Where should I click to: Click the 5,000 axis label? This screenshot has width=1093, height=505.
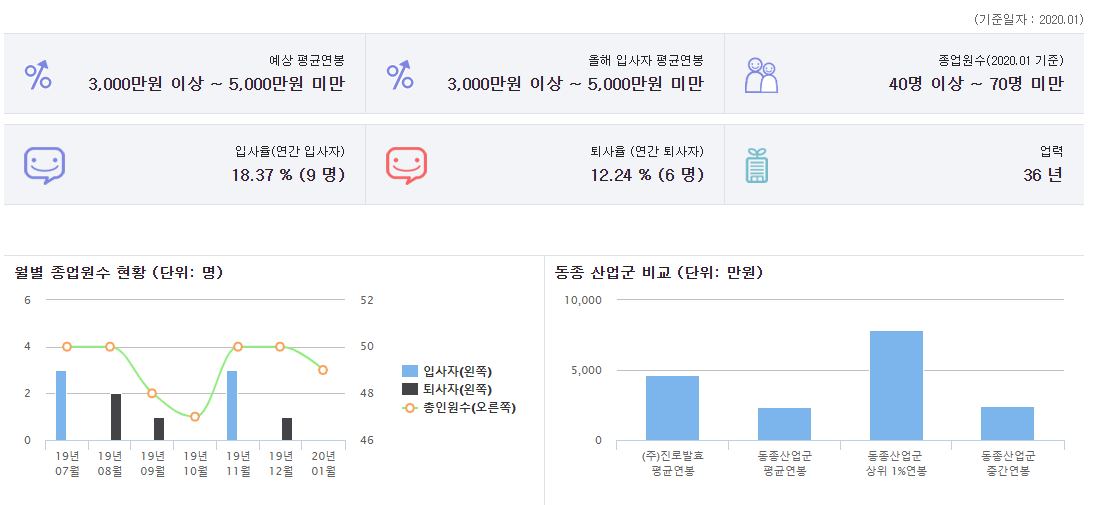point(586,370)
